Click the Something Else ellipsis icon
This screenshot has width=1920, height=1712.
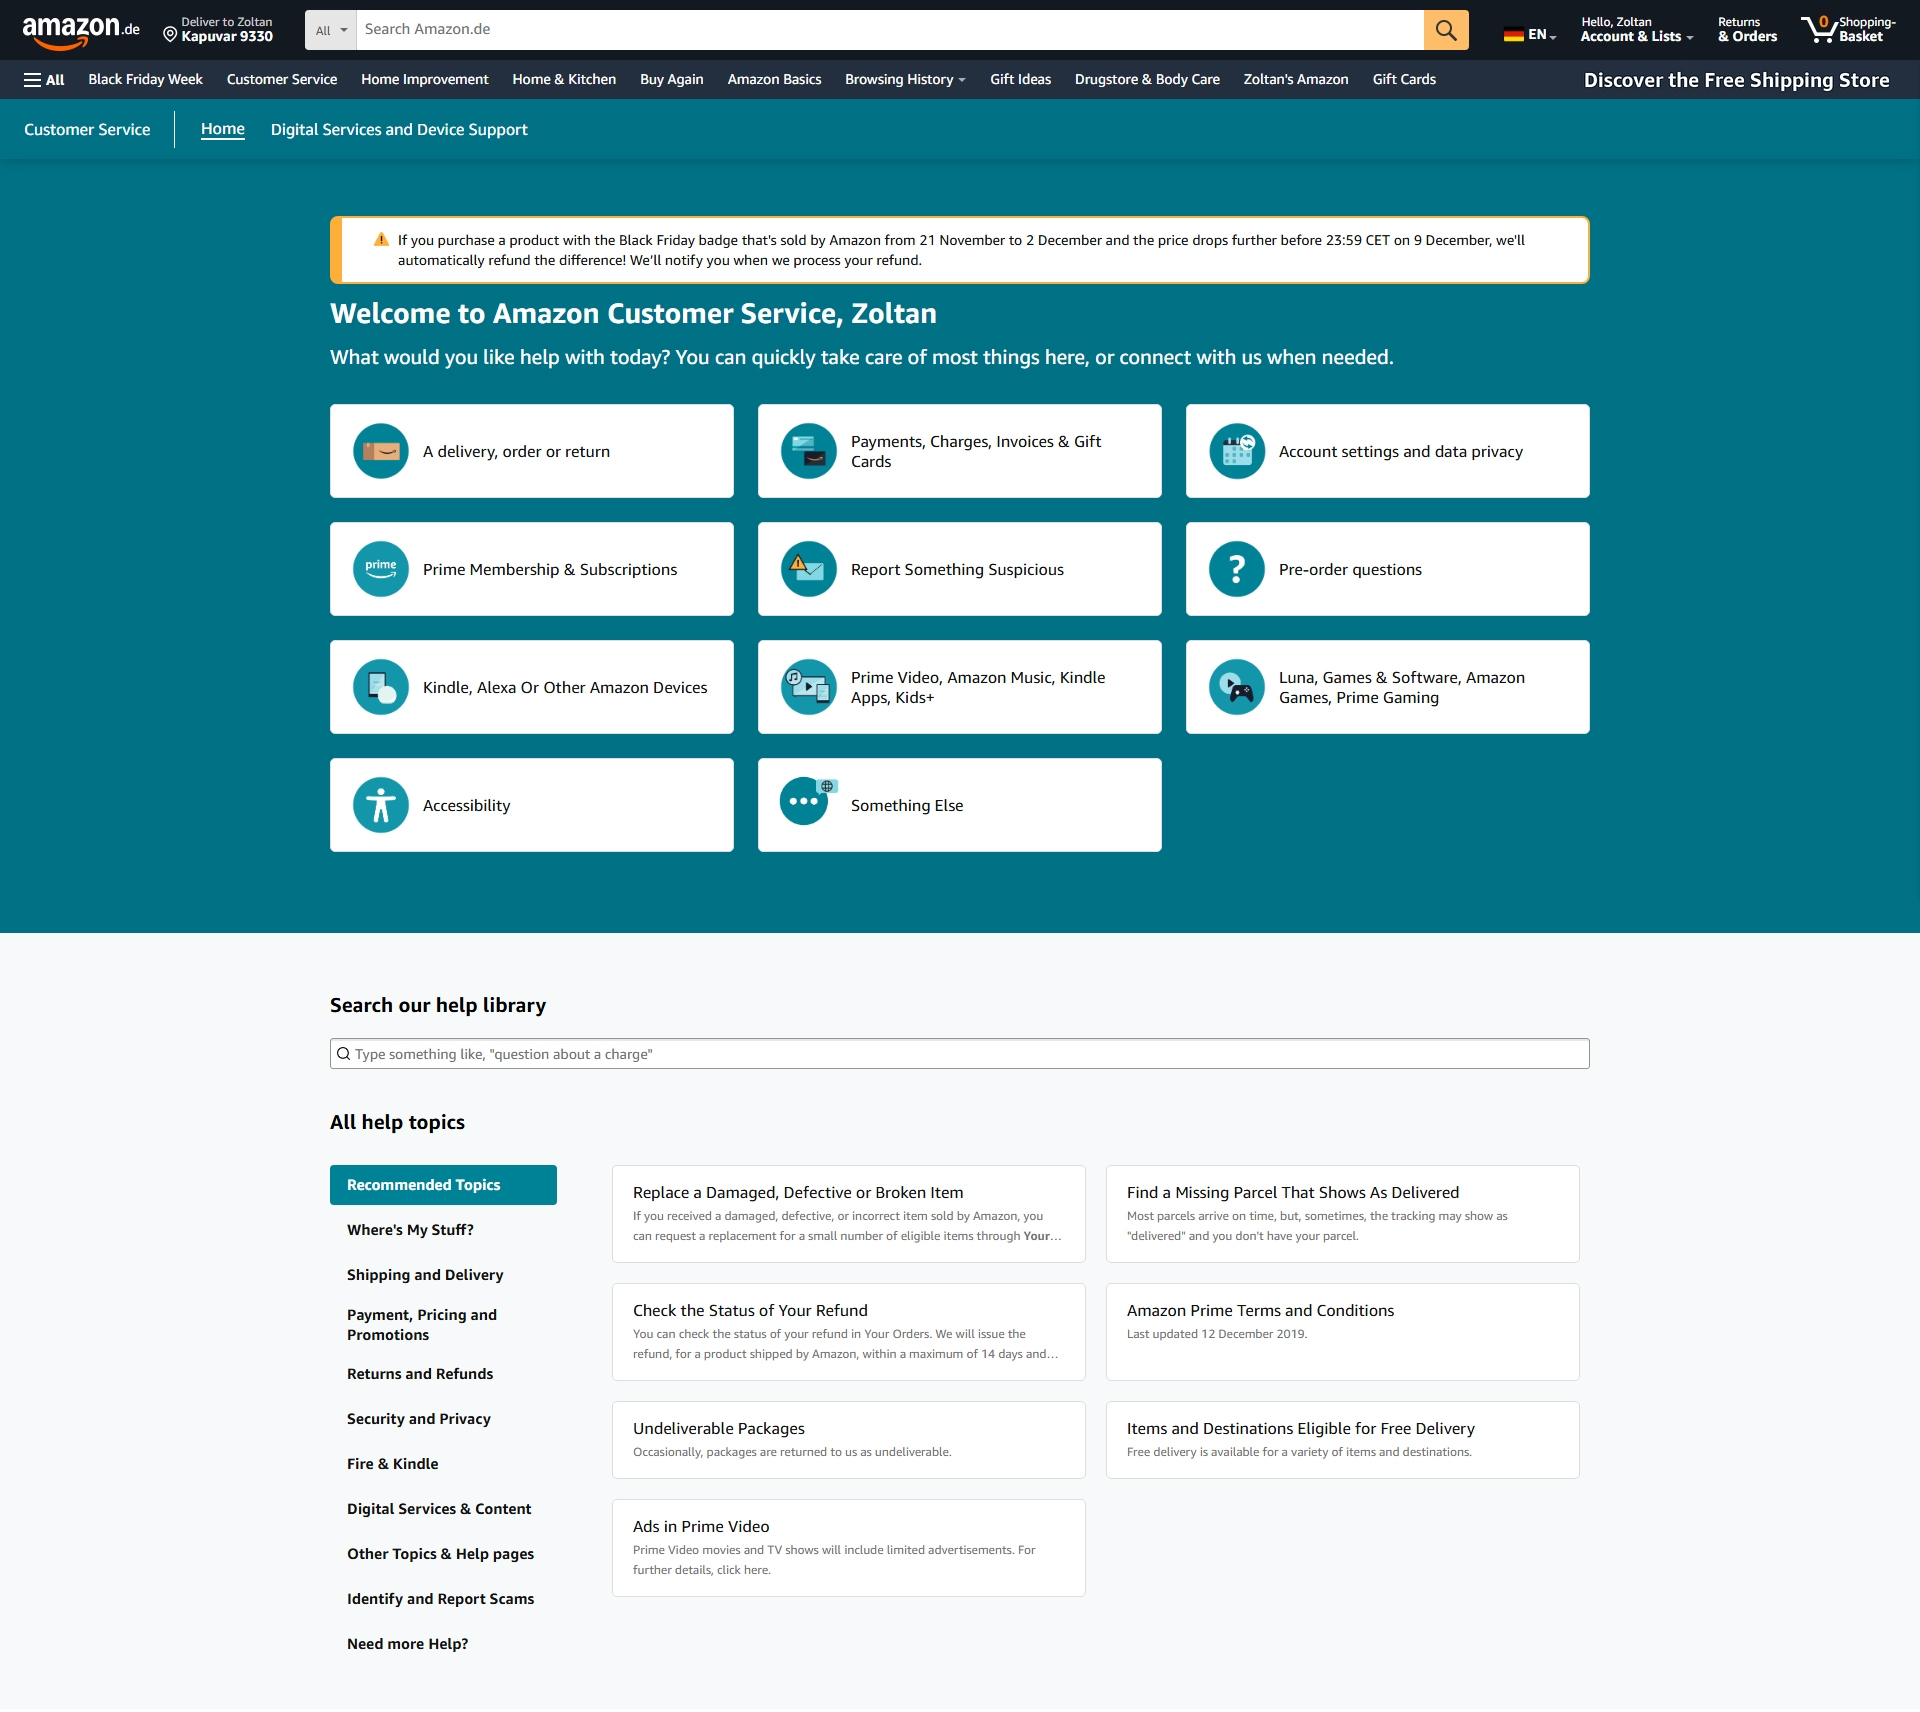tap(809, 802)
